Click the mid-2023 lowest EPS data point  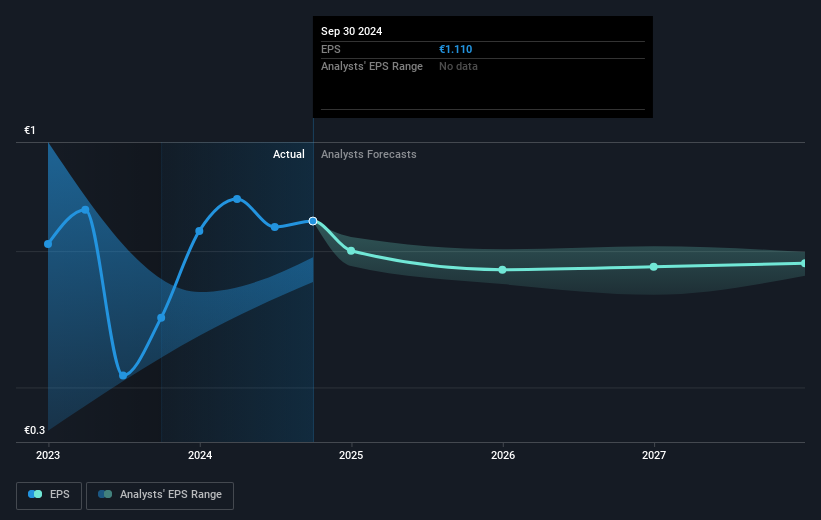pyautogui.click(x=123, y=375)
